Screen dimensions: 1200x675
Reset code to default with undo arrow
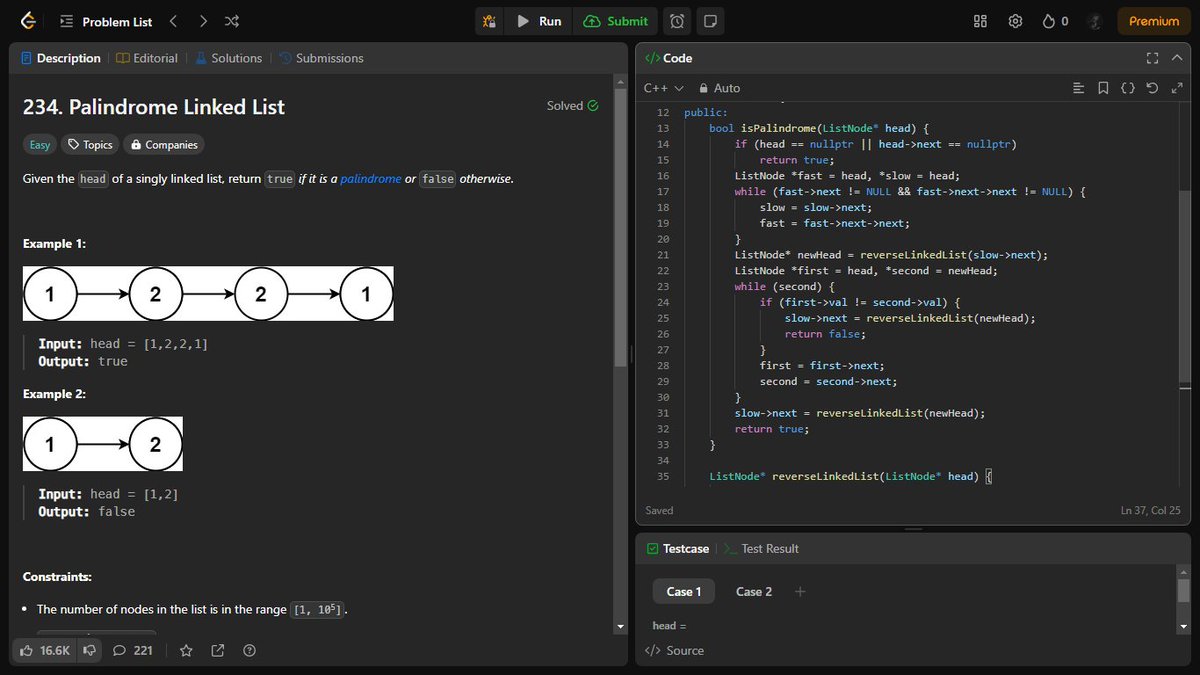pos(1152,88)
